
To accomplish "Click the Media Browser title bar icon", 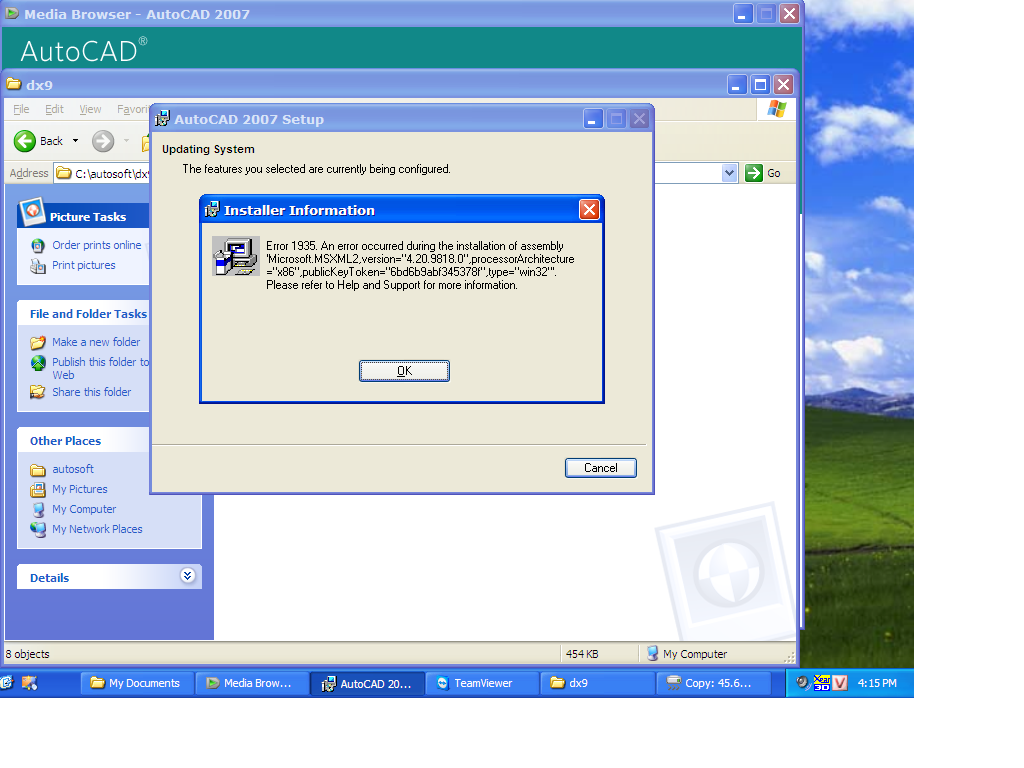I will tap(12, 13).
